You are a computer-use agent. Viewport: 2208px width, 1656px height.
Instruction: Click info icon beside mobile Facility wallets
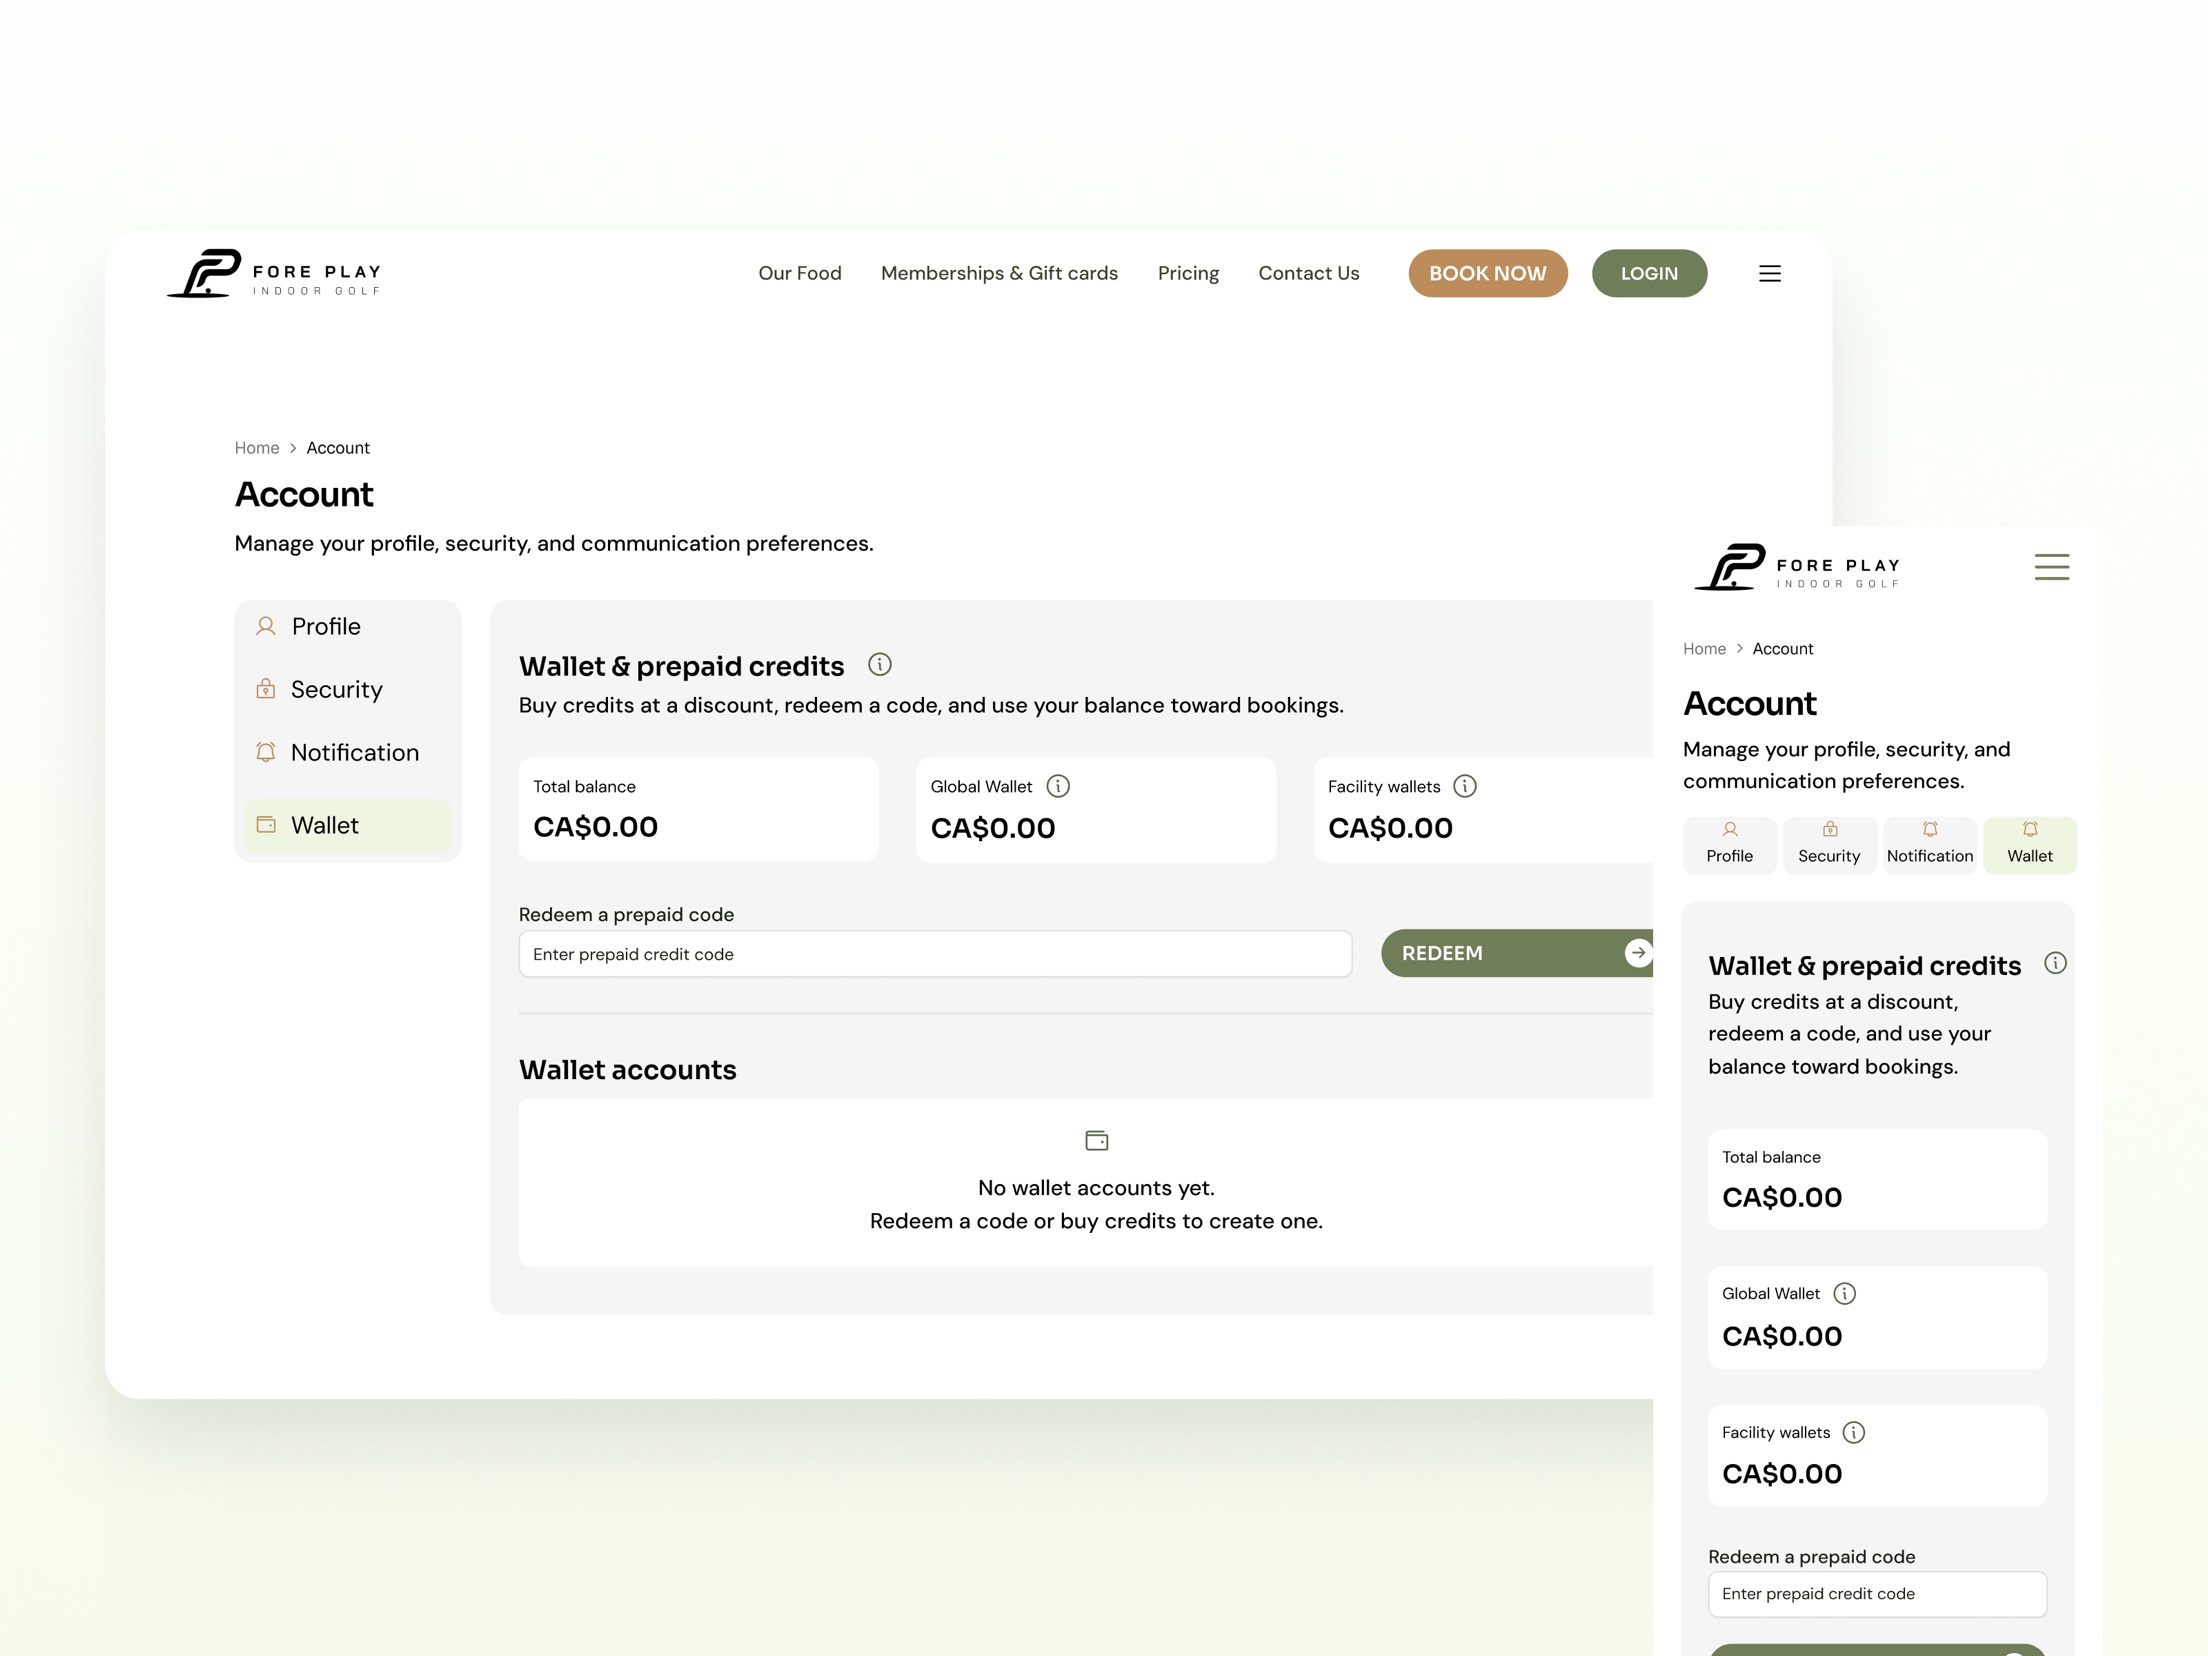pyautogui.click(x=1853, y=1432)
